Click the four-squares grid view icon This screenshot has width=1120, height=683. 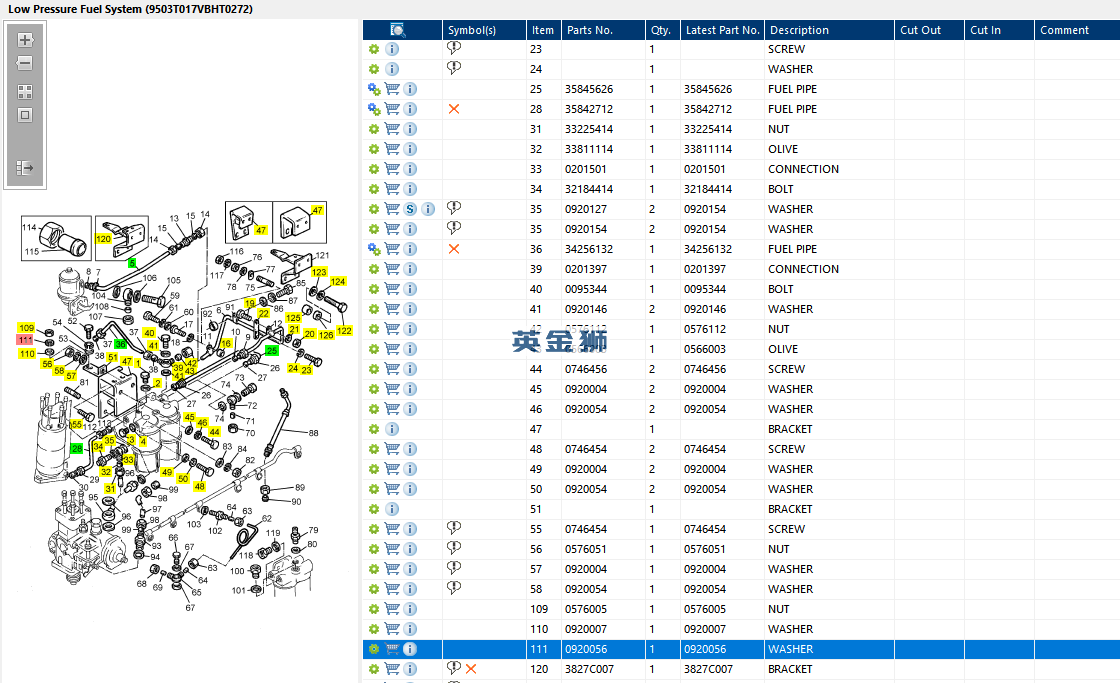25,91
